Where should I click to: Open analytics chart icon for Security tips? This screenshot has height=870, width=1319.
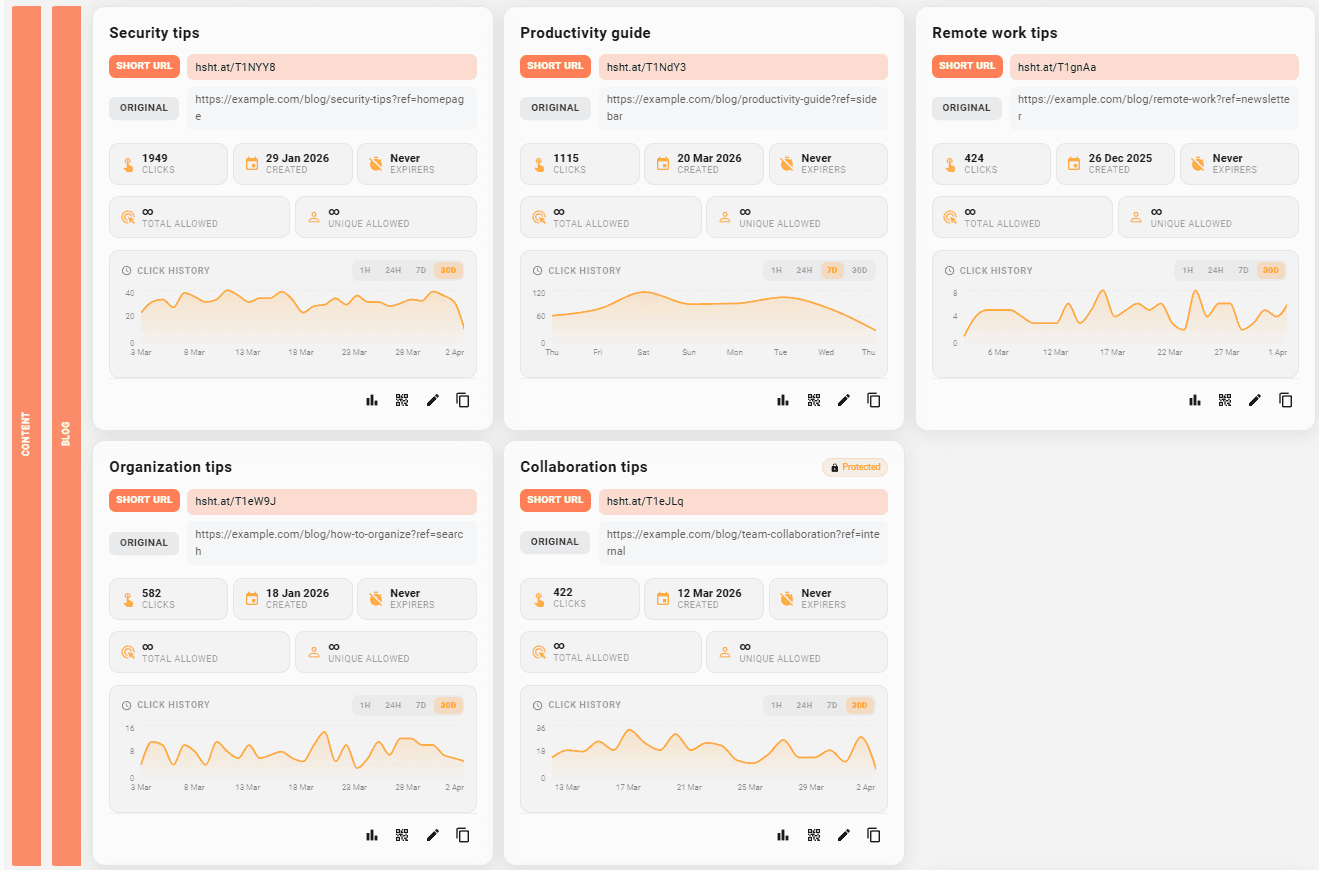[372, 400]
